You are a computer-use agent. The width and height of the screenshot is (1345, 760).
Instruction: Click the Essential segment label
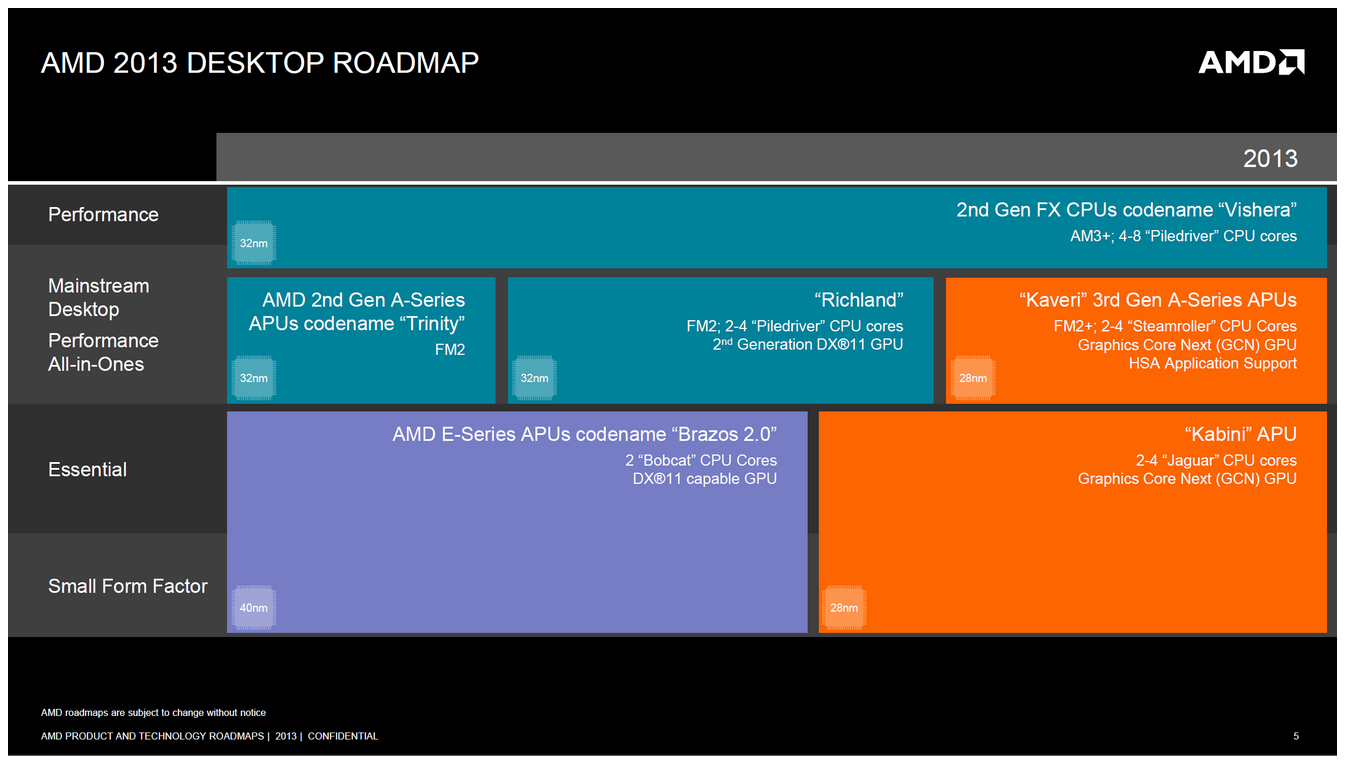tap(87, 469)
